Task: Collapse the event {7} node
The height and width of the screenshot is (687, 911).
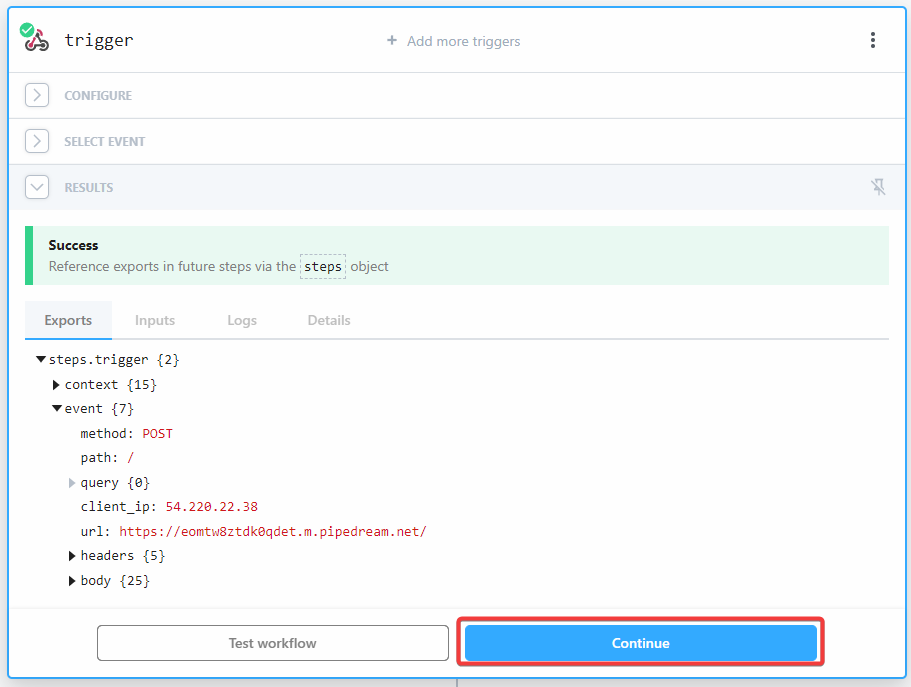Action: tap(57, 408)
